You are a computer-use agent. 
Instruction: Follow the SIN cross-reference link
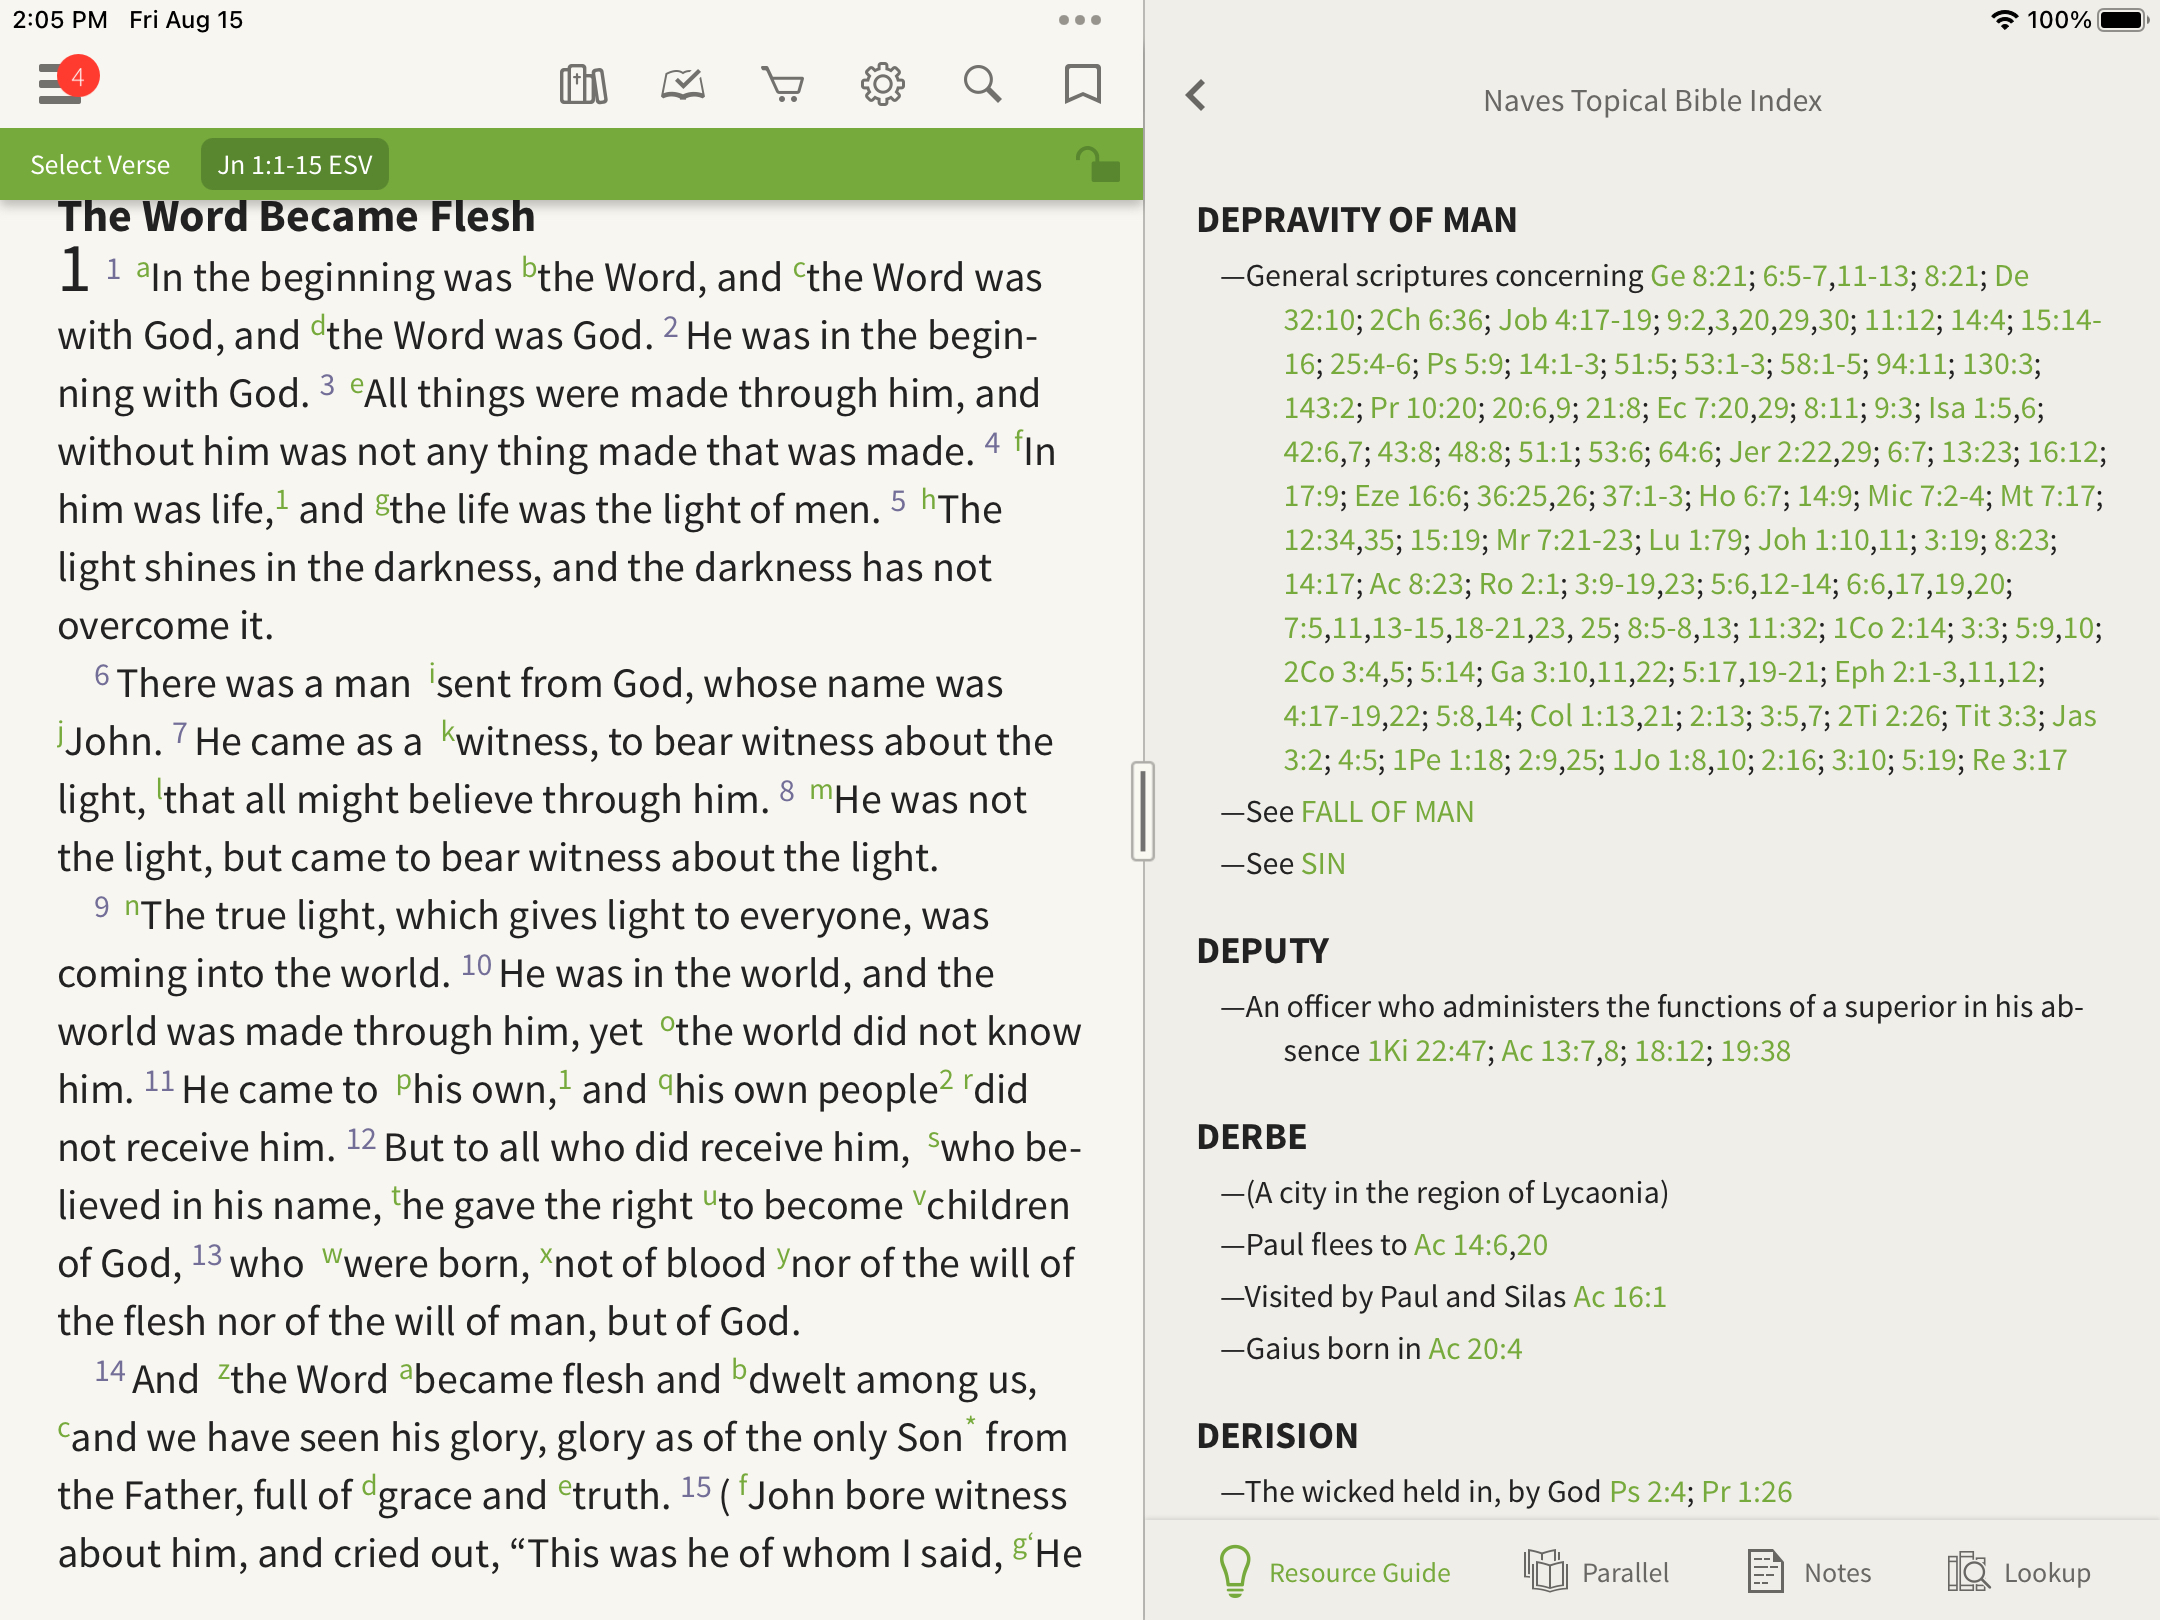tap(1323, 864)
